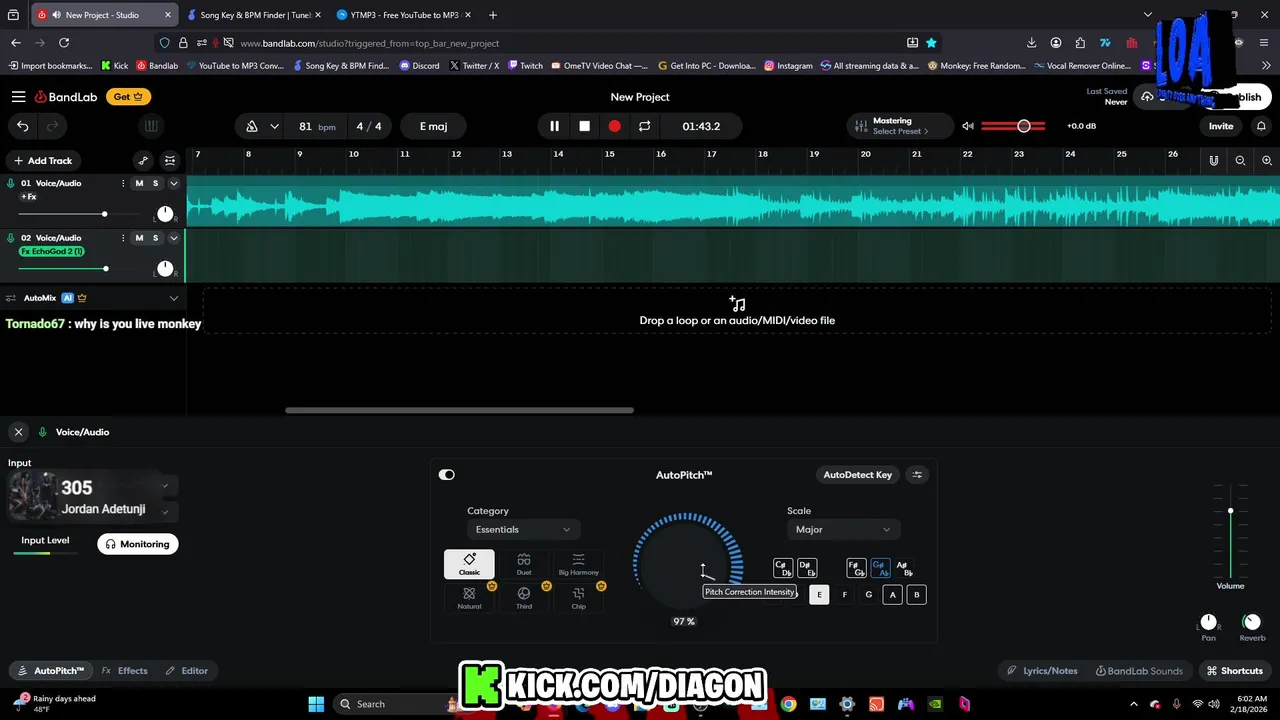Open the Scale Major dropdown
This screenshot has width=1280, height=720.
pos(843,529)
